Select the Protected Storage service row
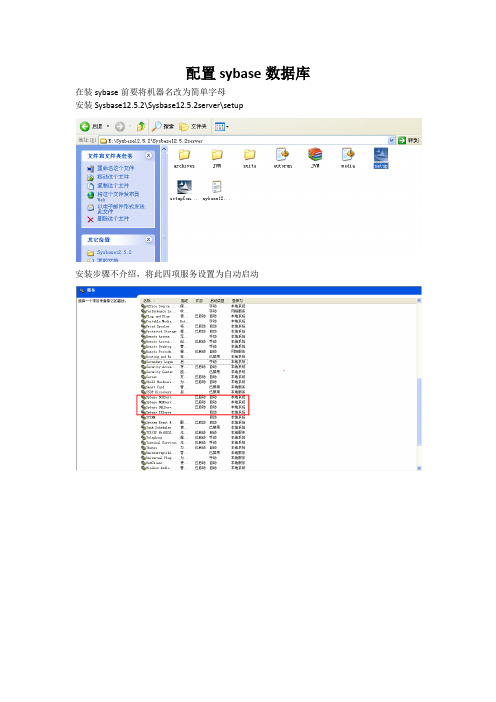The width and height of the screenshot is (496, 702). pyautogui.click(x=193, y=331)
